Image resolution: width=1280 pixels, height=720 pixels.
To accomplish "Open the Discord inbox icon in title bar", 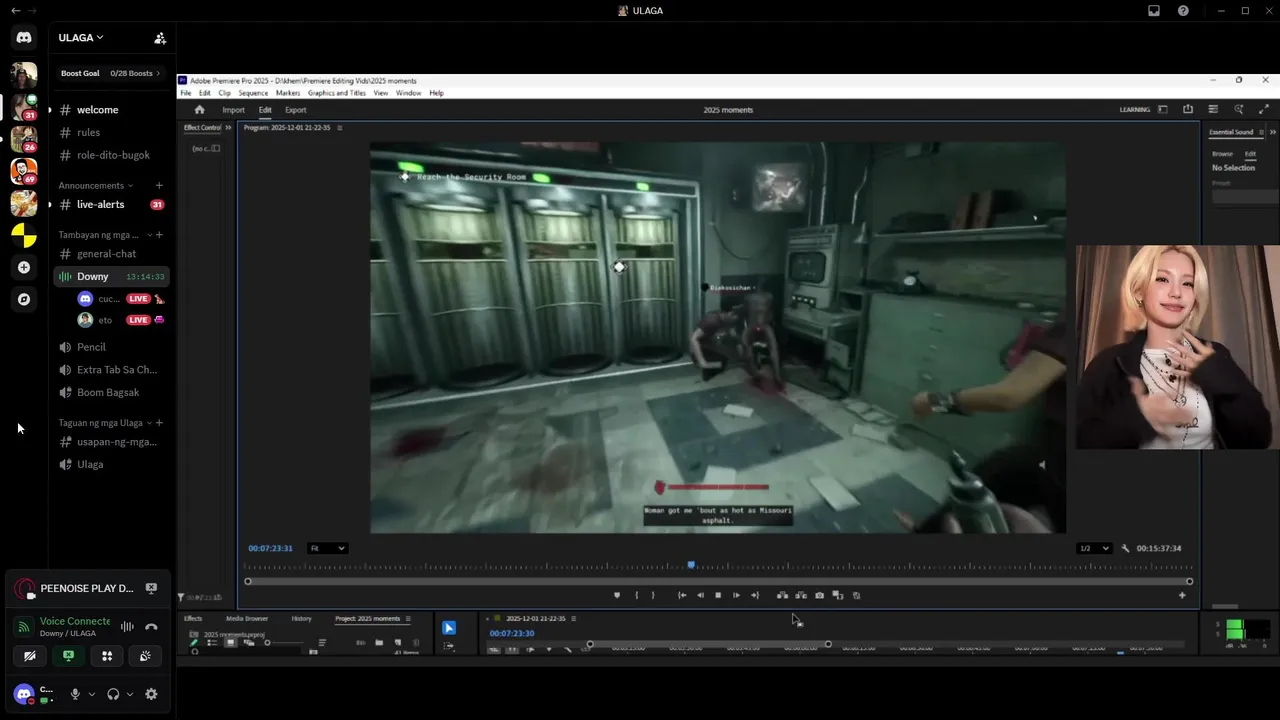I will coord(1154,11).
